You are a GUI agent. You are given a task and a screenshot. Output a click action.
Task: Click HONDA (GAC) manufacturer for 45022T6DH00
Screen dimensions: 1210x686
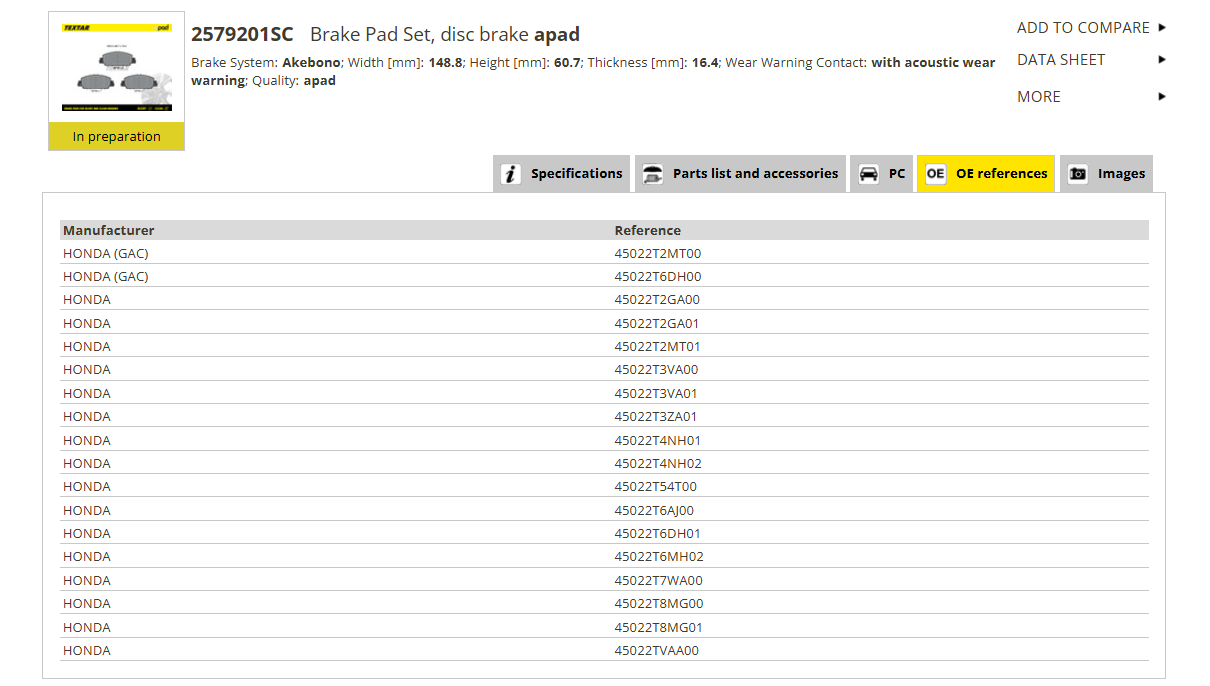106,277
